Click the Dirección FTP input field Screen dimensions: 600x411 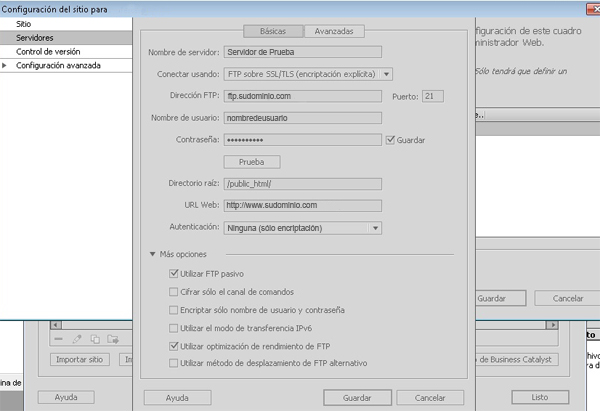303,96
